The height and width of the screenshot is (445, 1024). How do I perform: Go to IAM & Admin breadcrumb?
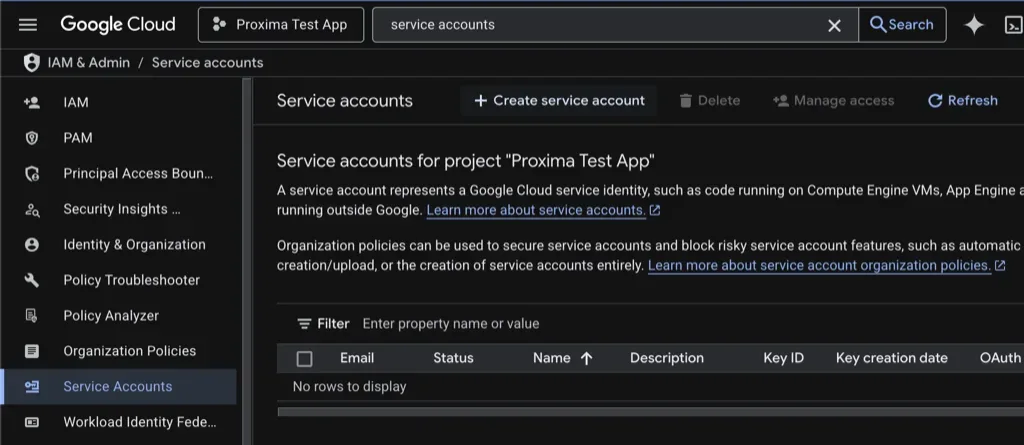(89, 63)
